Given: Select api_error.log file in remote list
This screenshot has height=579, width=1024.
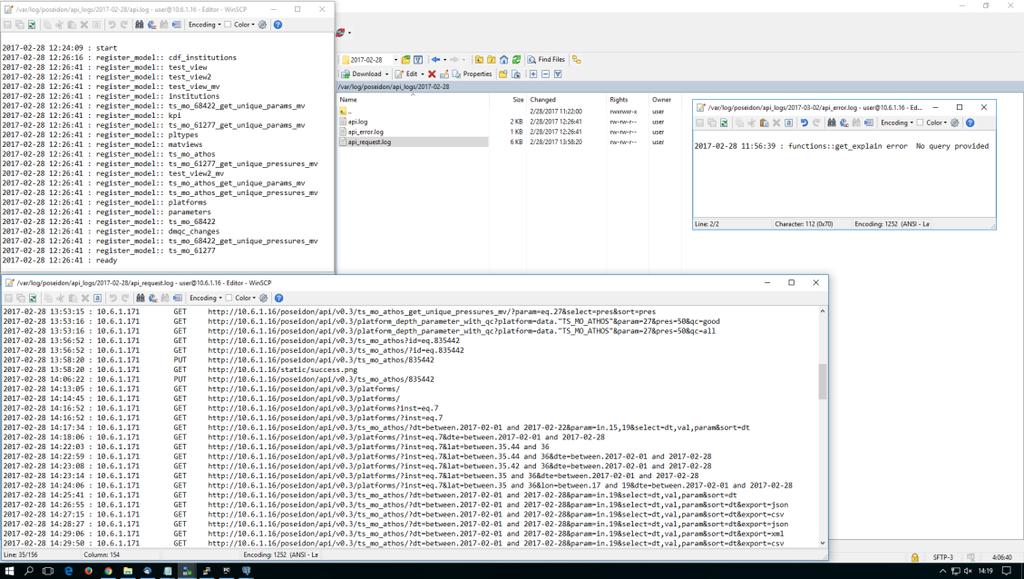Looking at the screenshot, I should pos(366,132).
